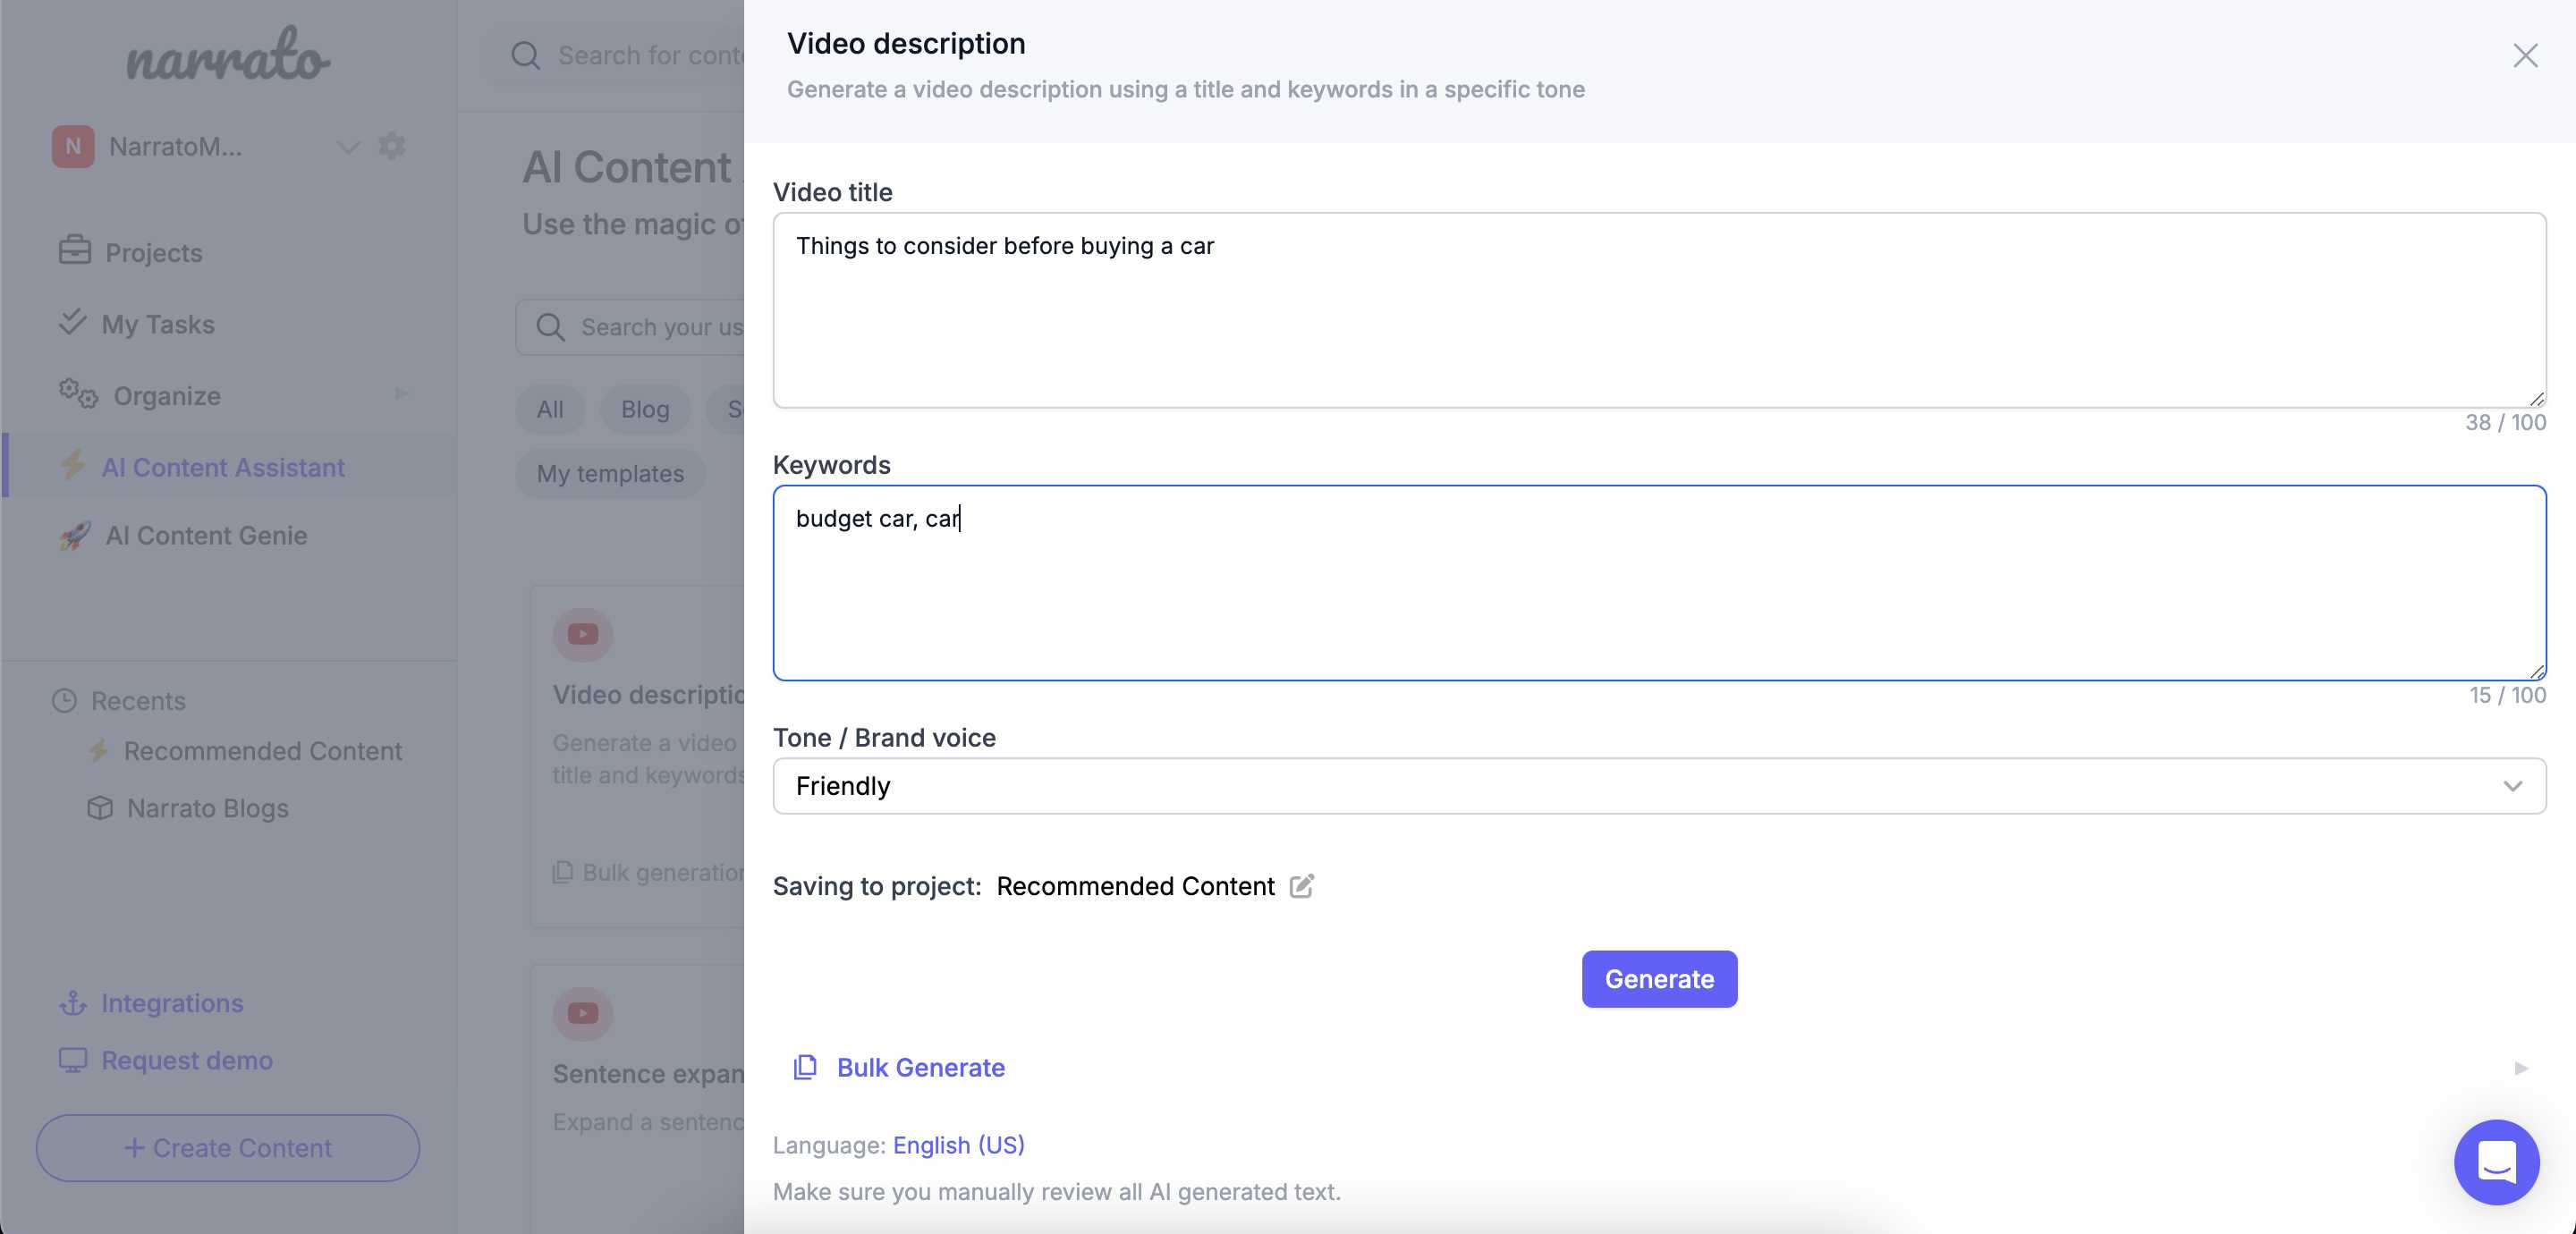The width and height of the screenshot is (2576, 1234).
Task: Click the Recommended Content project name
Action: pyautogui.click(x=1135, y=886)
